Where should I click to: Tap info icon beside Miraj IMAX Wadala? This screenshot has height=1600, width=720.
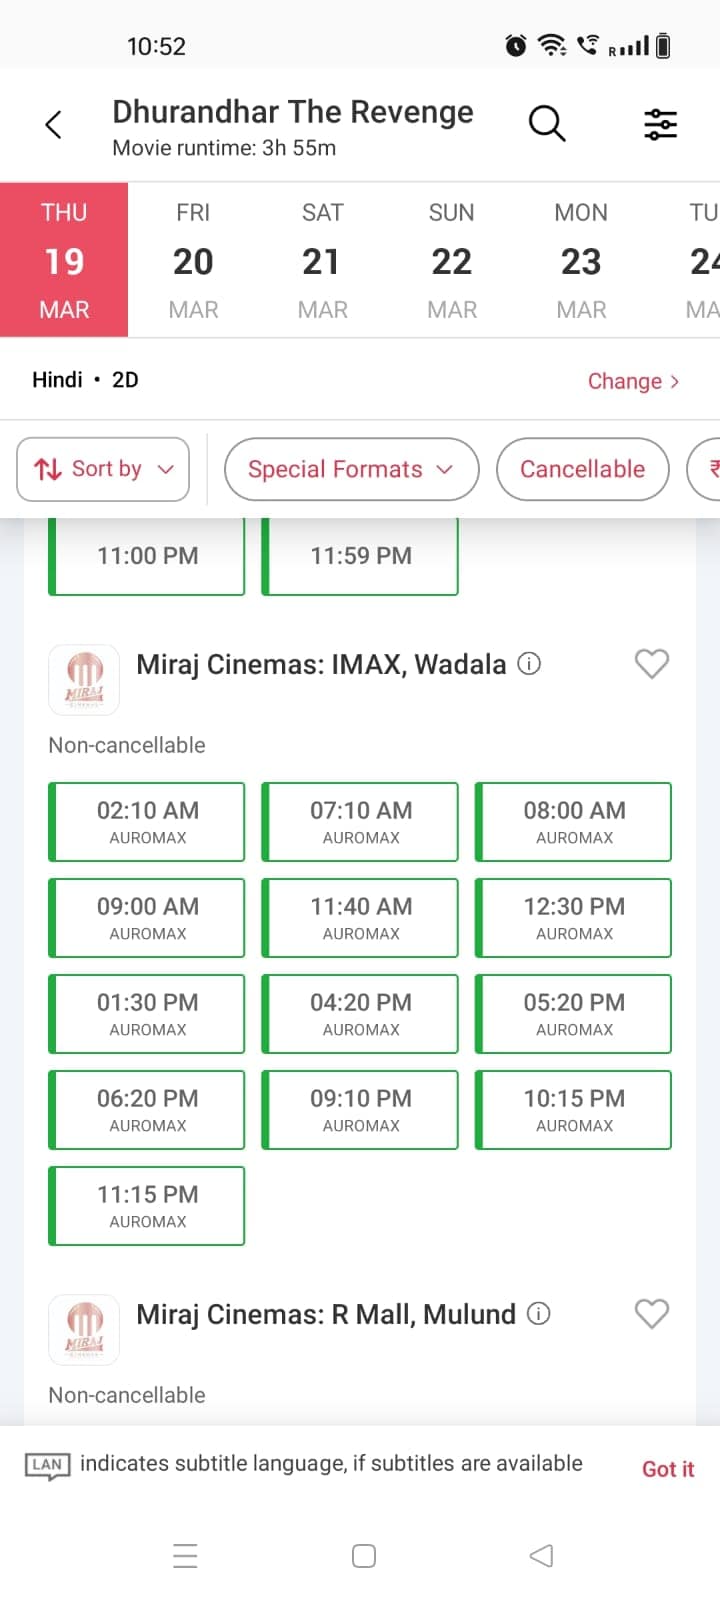click(529, 663)
